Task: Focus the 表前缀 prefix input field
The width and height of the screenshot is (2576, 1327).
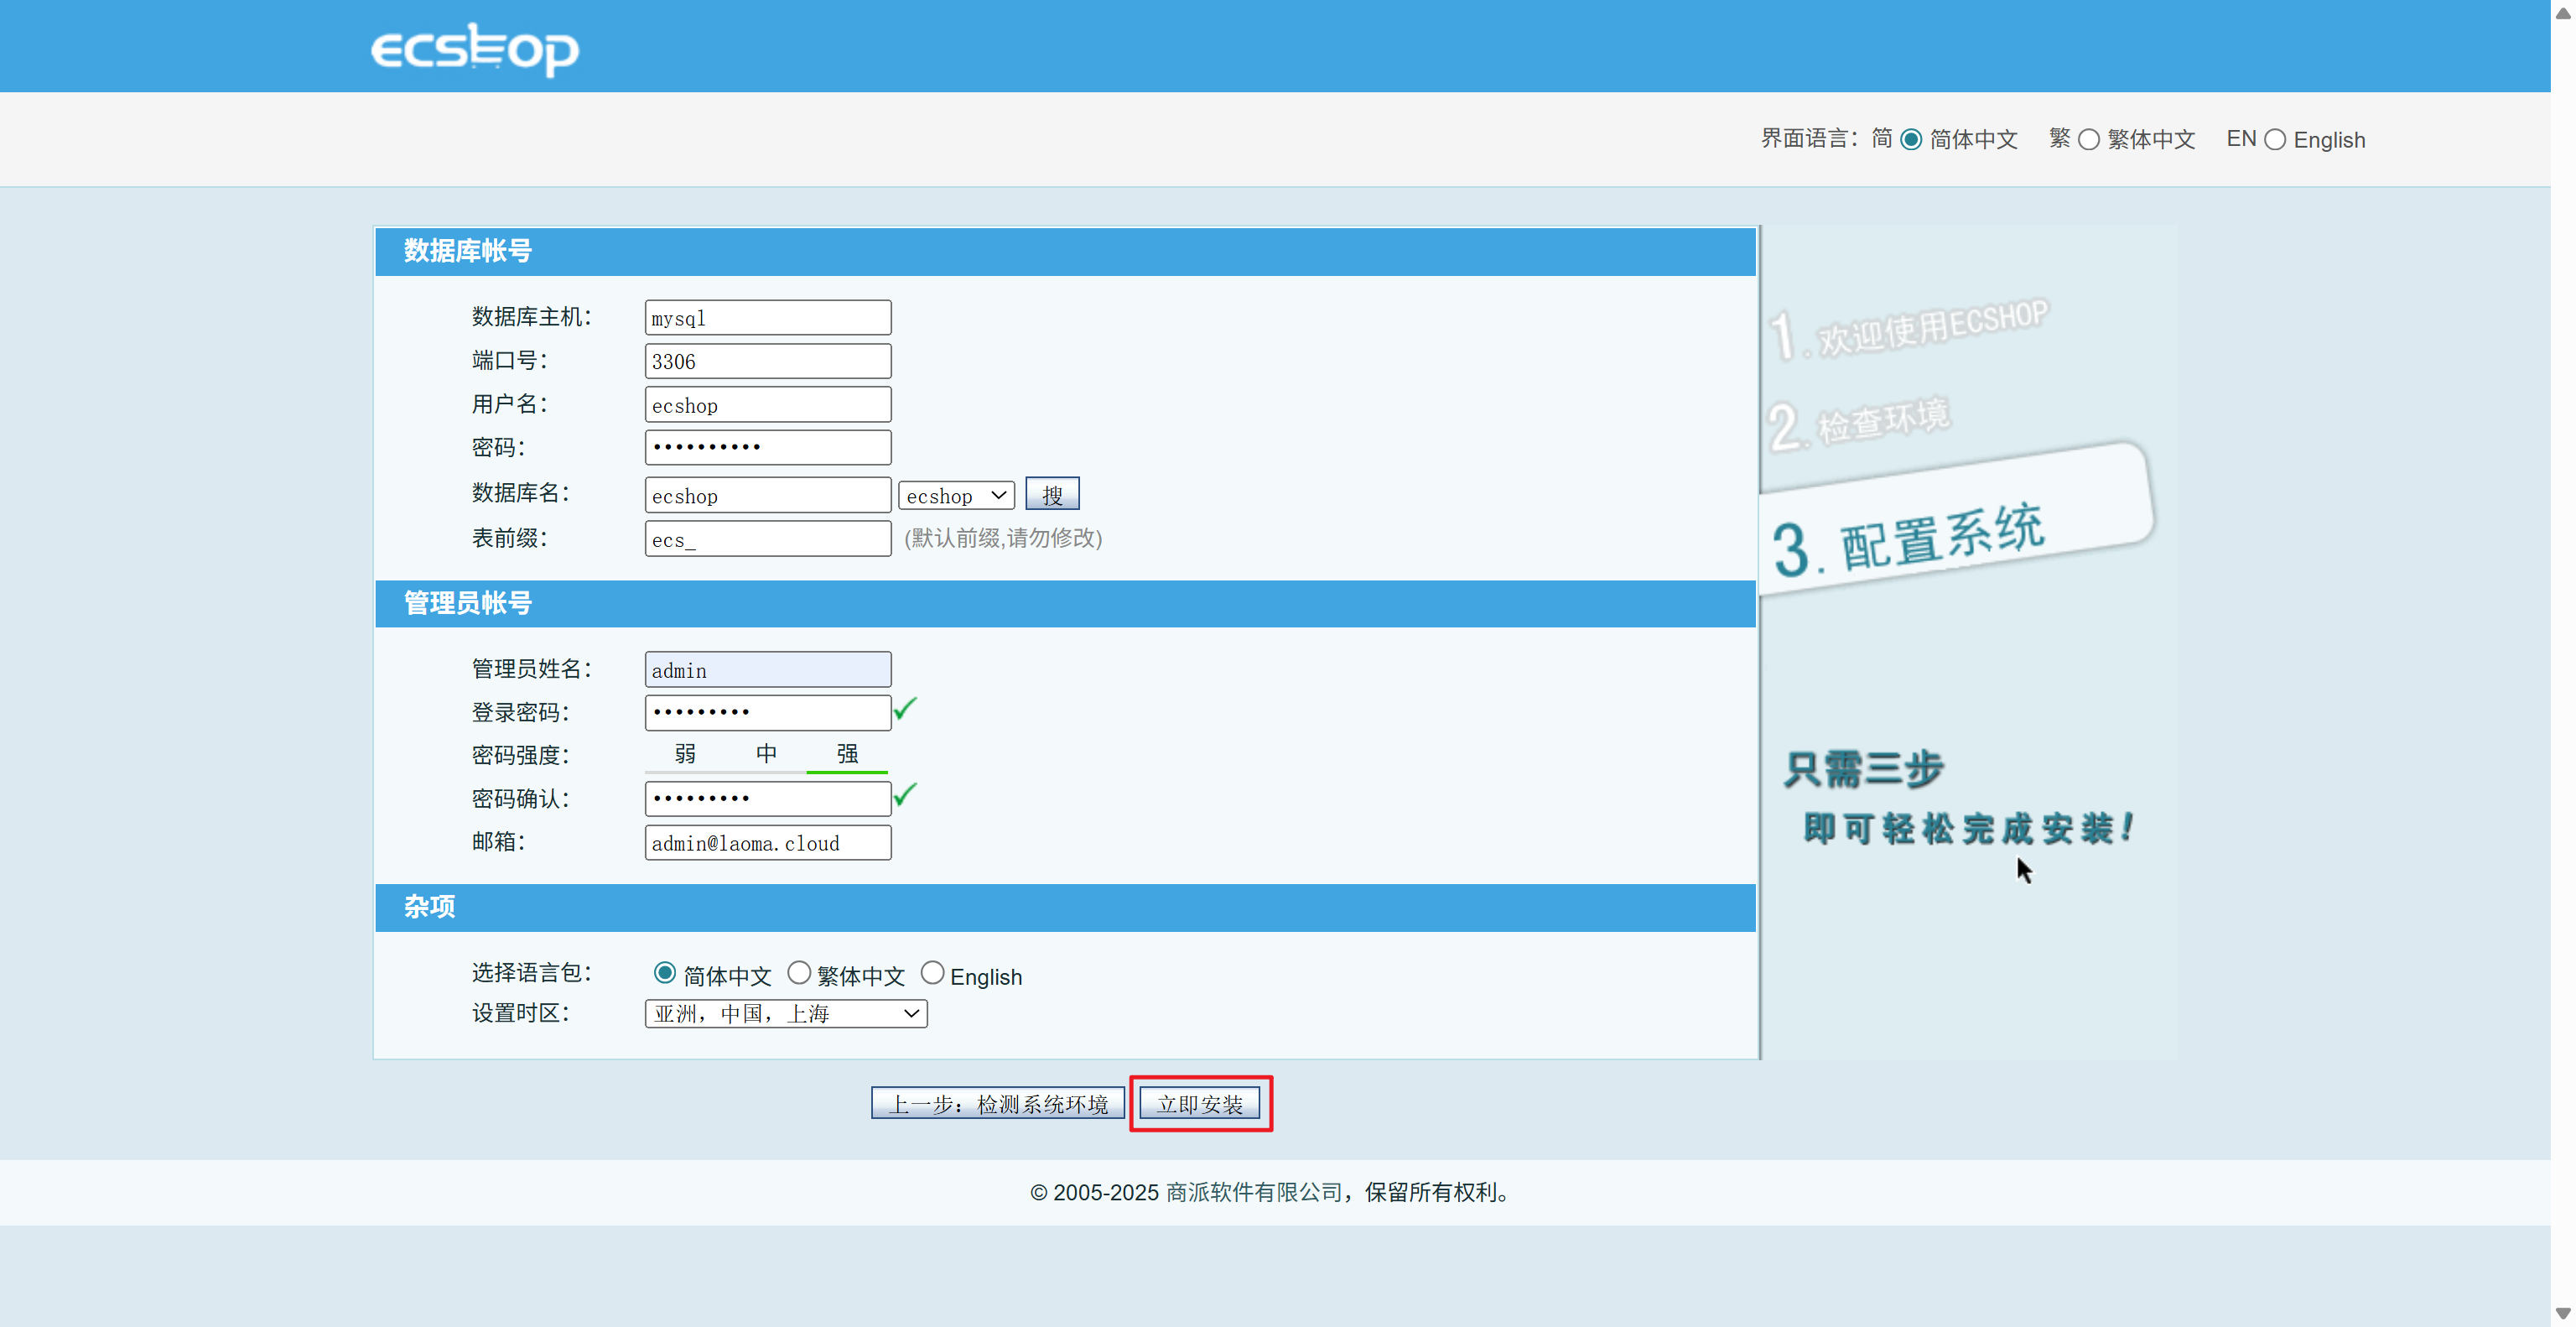Action: [768, 539]
